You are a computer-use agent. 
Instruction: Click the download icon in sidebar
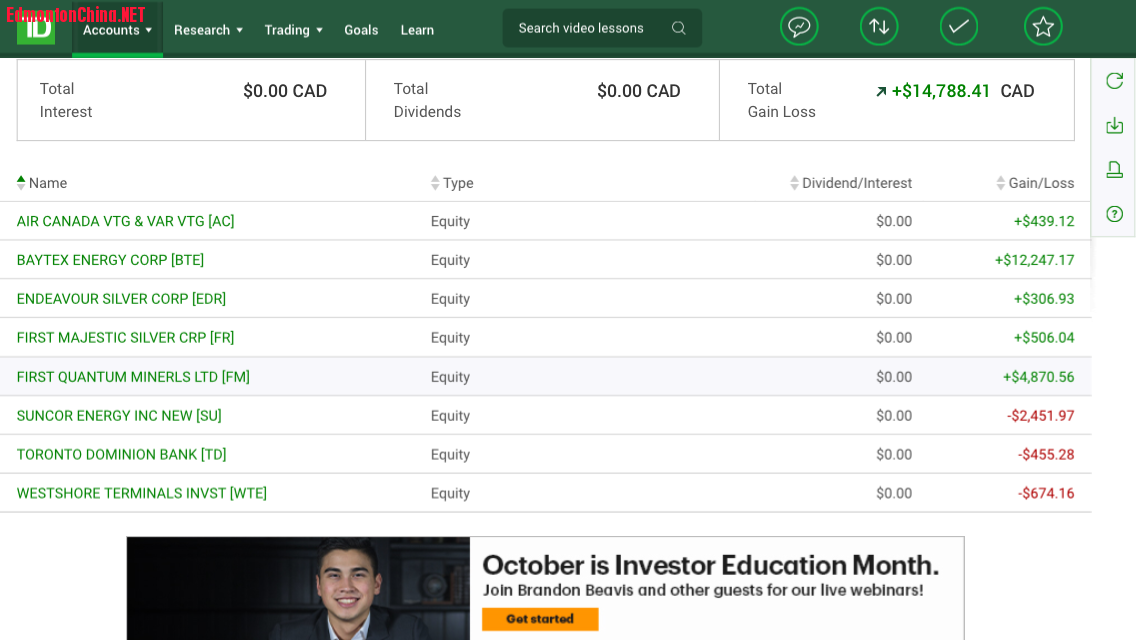pyautogui.click(x=1114, y=125)
